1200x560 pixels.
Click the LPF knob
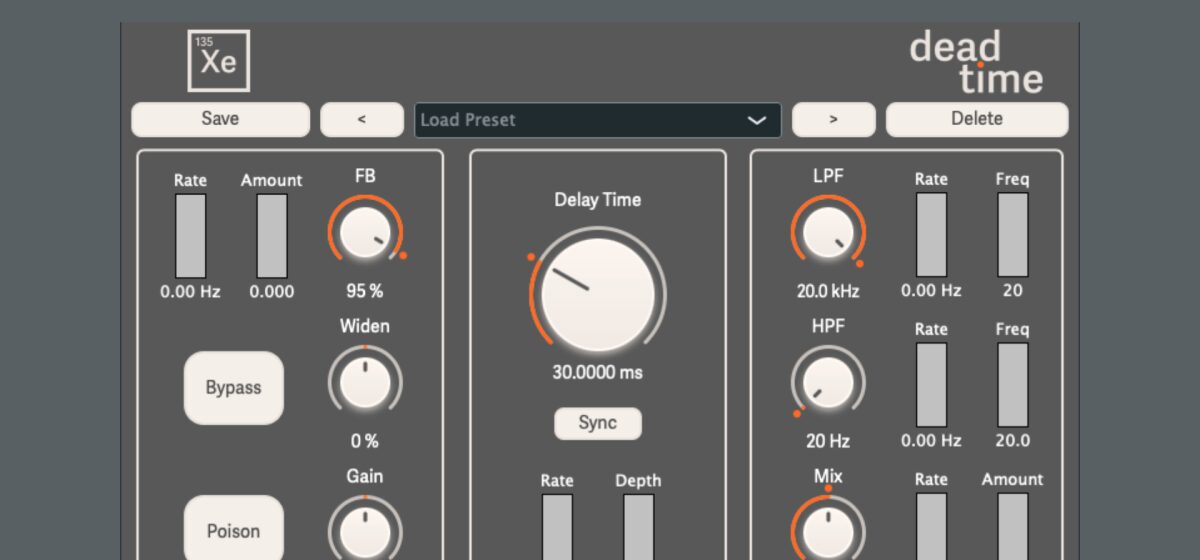pyautogui.click(x=828, y=233)
